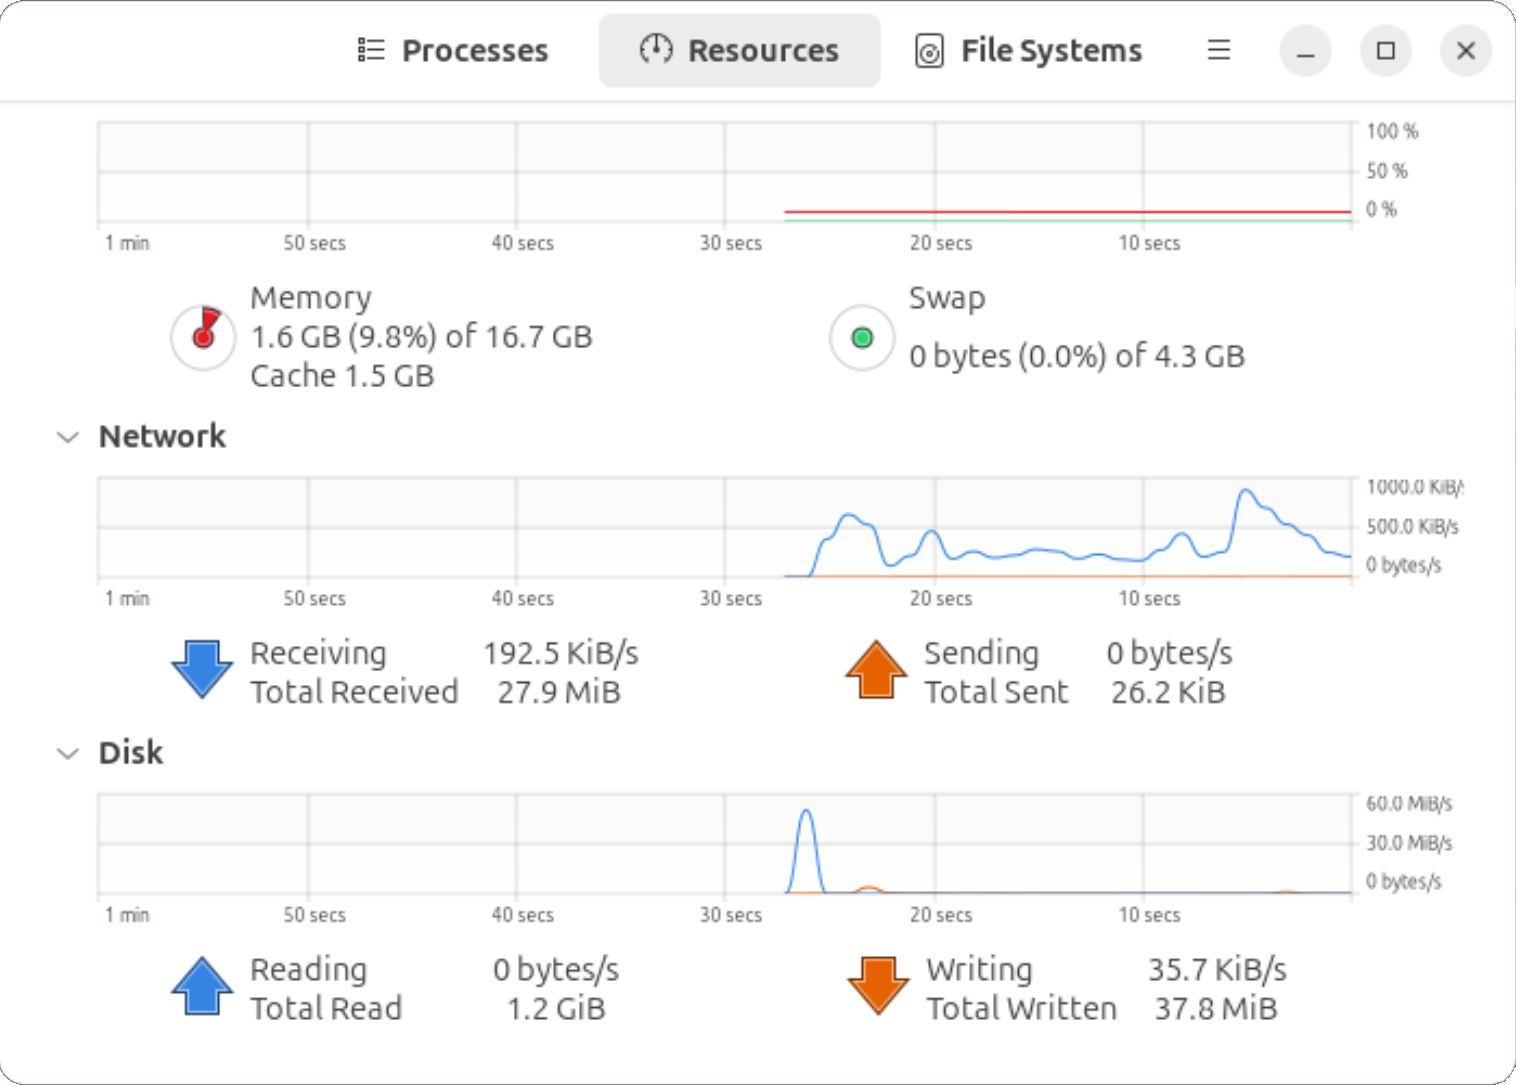Click the Swap label text
The width and height of the screenshot is (1516, 1085).
[x=946, y=297]
